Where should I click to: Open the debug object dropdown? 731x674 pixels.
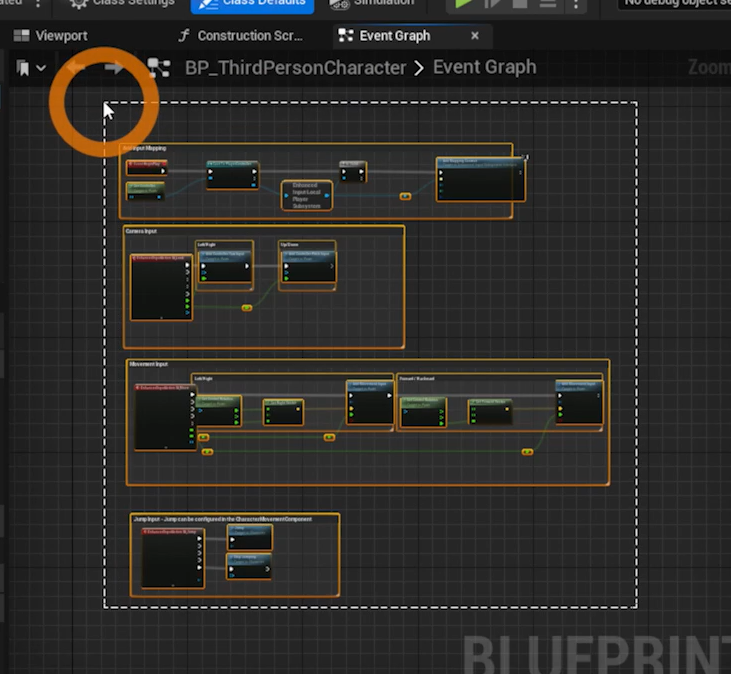[x=675, y=4]
